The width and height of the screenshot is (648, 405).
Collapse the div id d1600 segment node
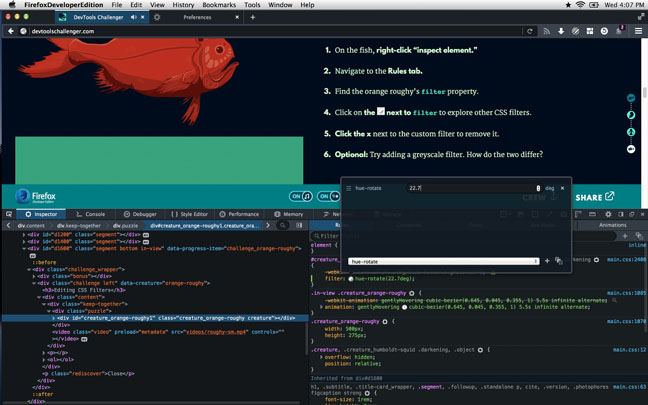pyautogui.click(x=24, y=248)
